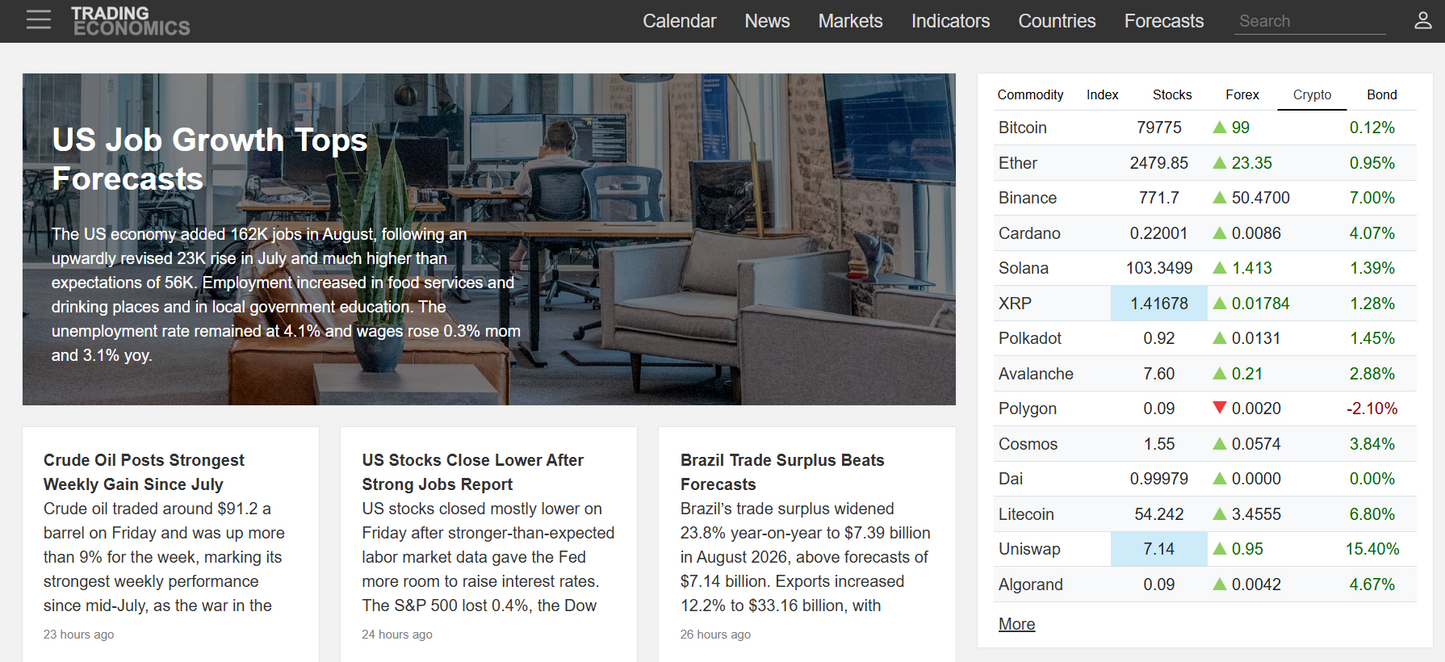Open the Cosmos row link
1445x662 pixels.
tap(1027, 444)
